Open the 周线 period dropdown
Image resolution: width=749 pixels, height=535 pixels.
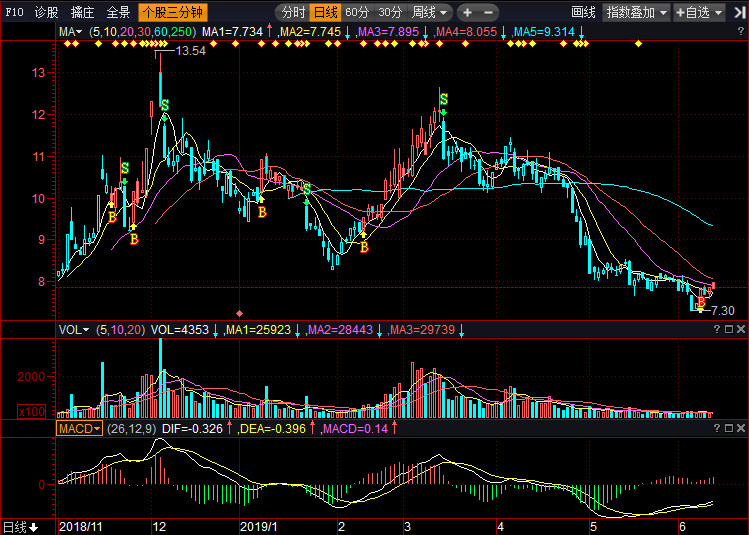click(x=429, y=12)
